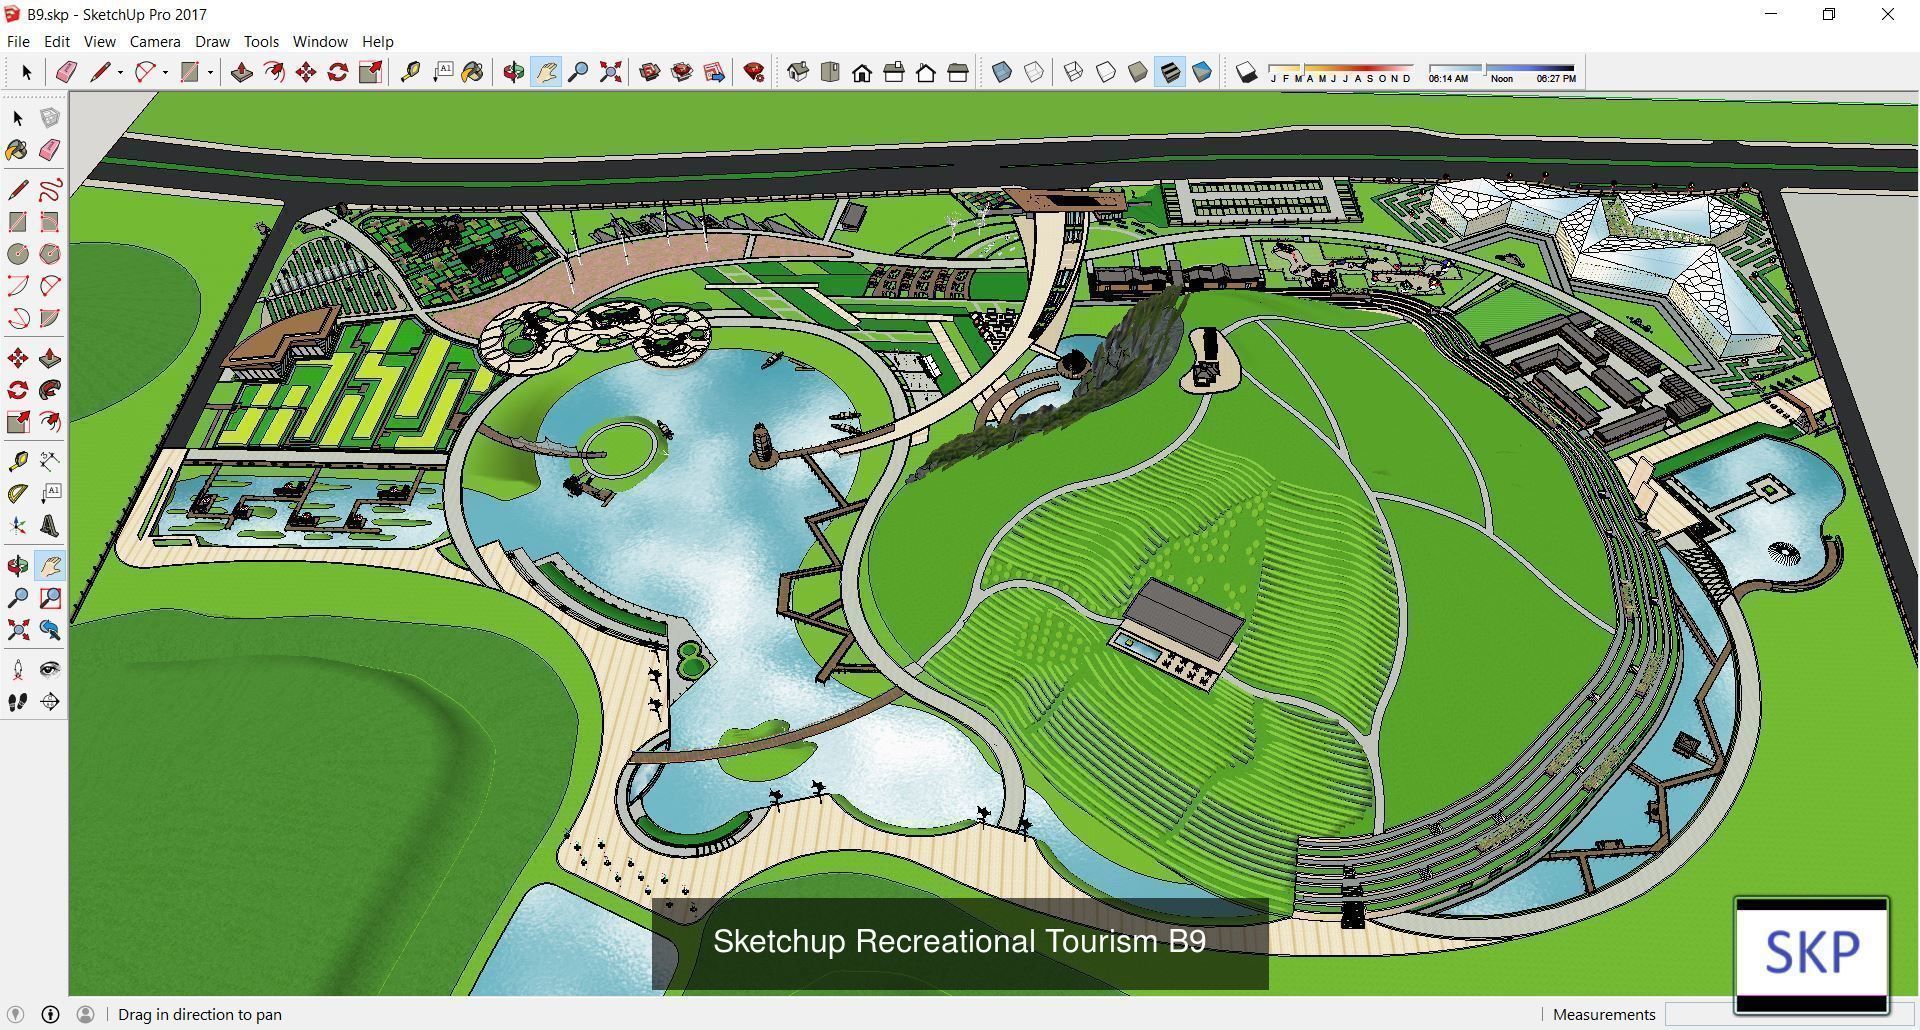Select the Pie arc tool
Screen dimensions: 1920x1030
pos(50,318)
